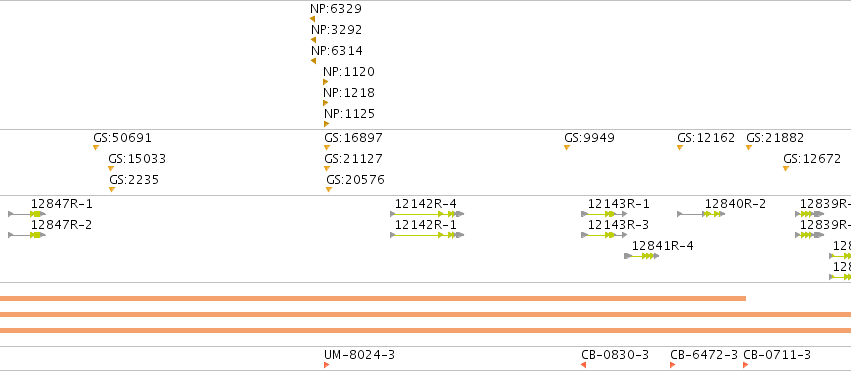Click the GS:16897 insertion marker
851x371 pixels.
click(x=327, y=148)
